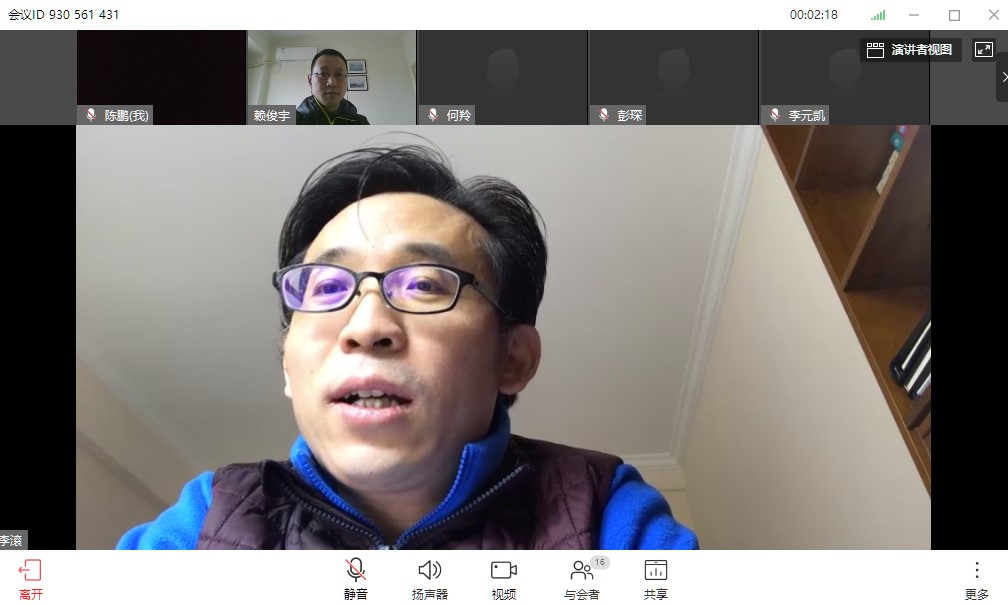Toggle the 视频 camera on or off
1008x605 pixels.
coord(504,580)
